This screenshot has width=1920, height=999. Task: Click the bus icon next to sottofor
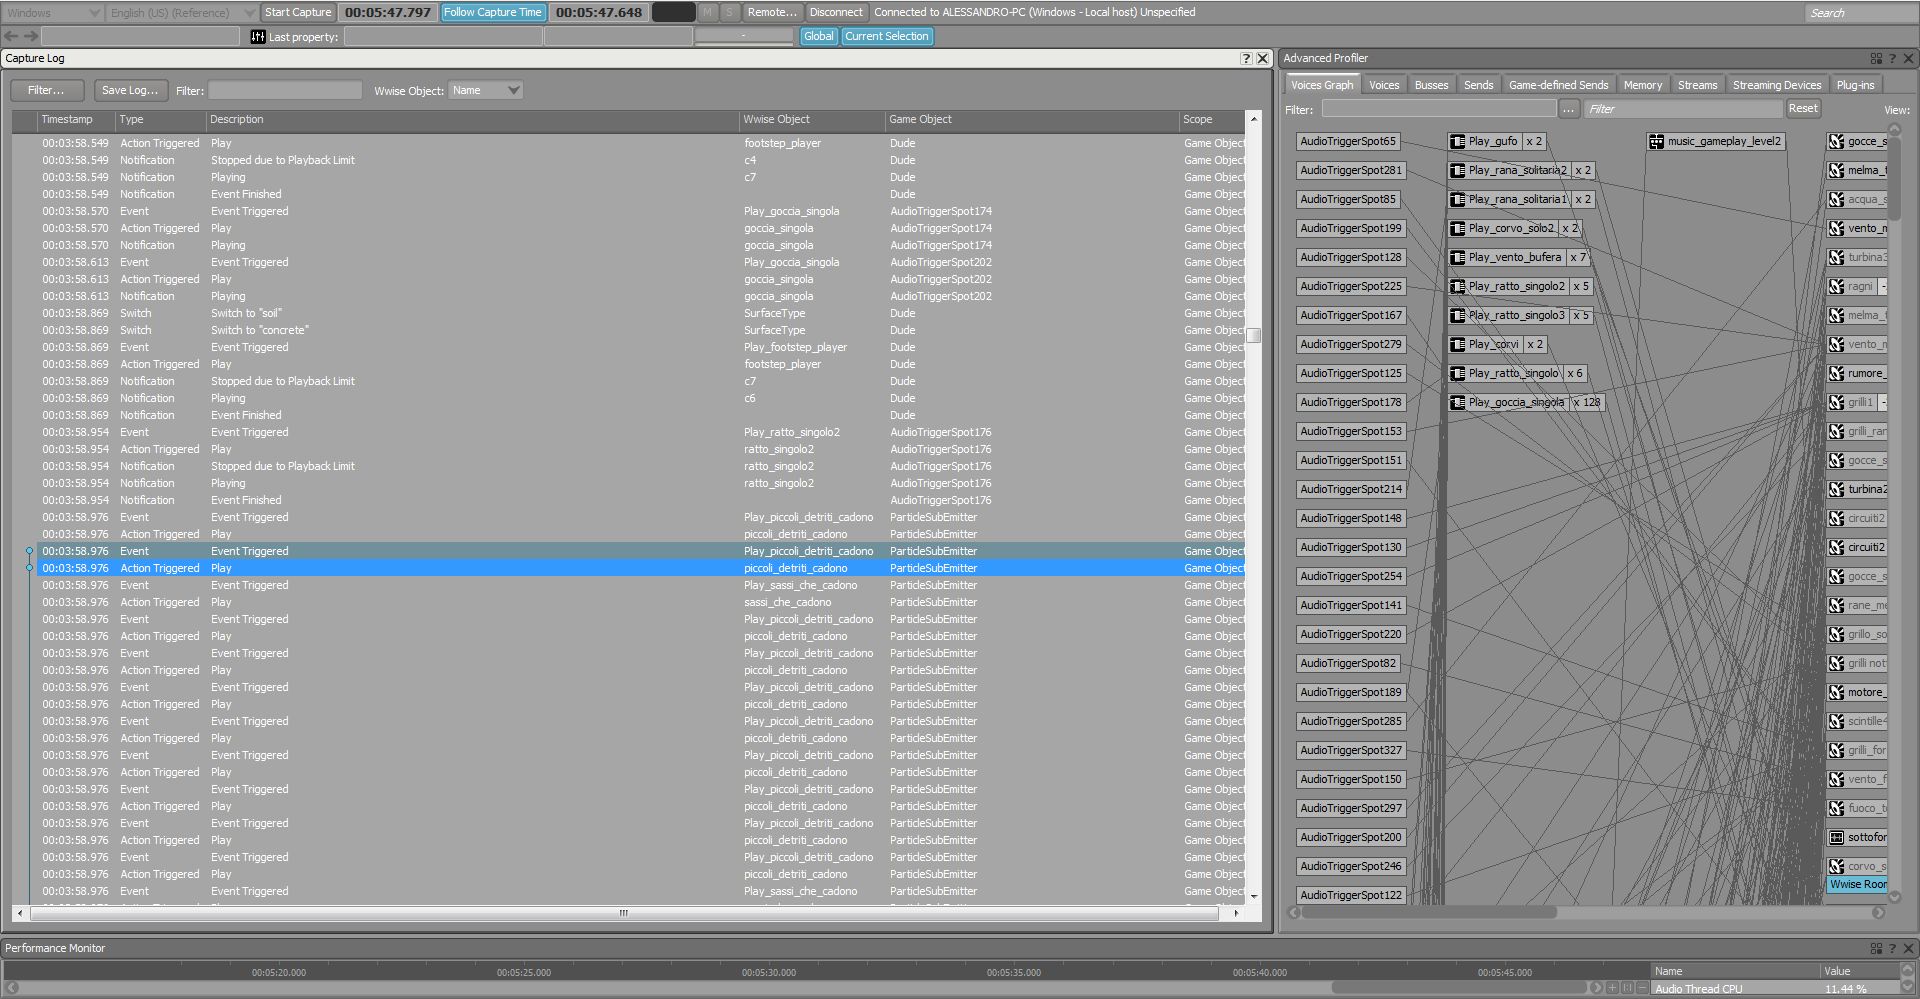[x=1837, y=838]
